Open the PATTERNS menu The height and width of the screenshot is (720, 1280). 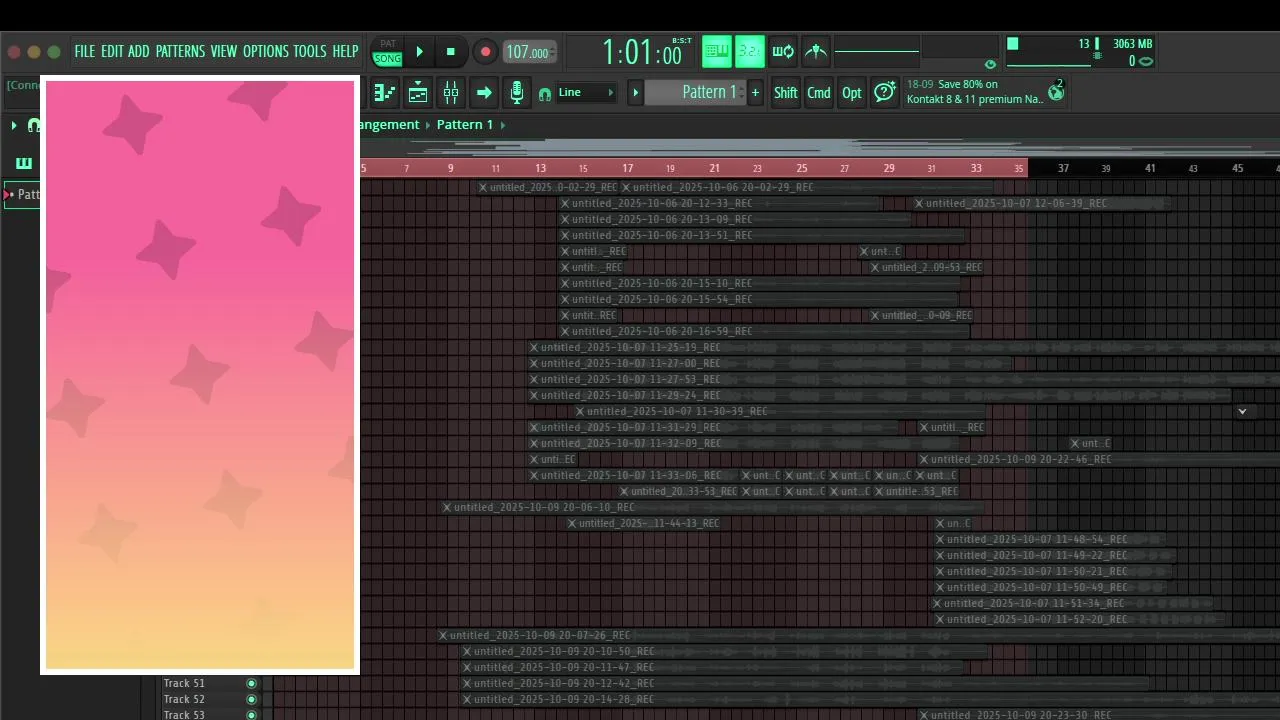[180, 51]
